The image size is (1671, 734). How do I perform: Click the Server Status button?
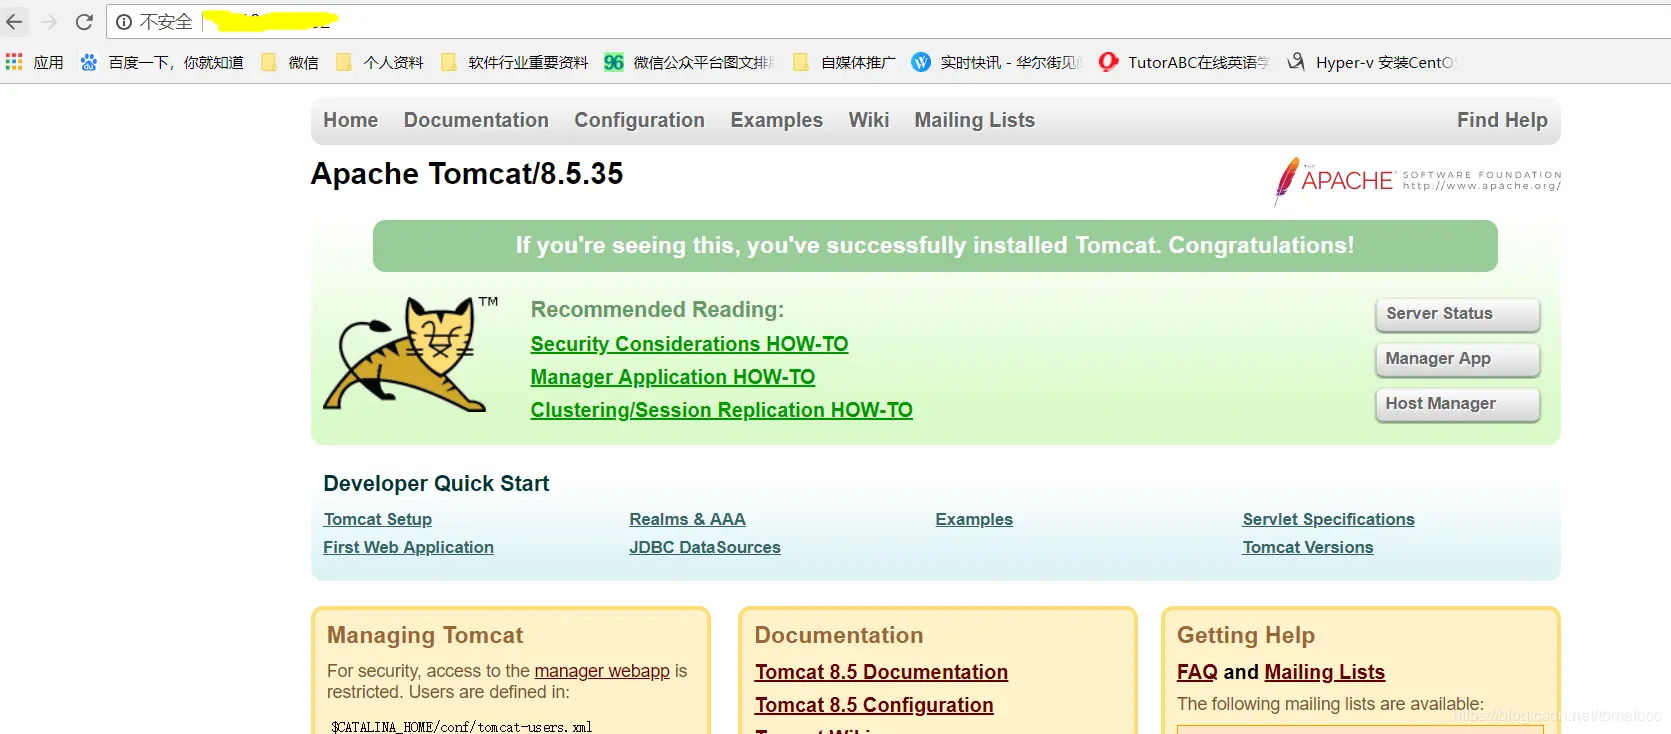[x=1457, y=314]
